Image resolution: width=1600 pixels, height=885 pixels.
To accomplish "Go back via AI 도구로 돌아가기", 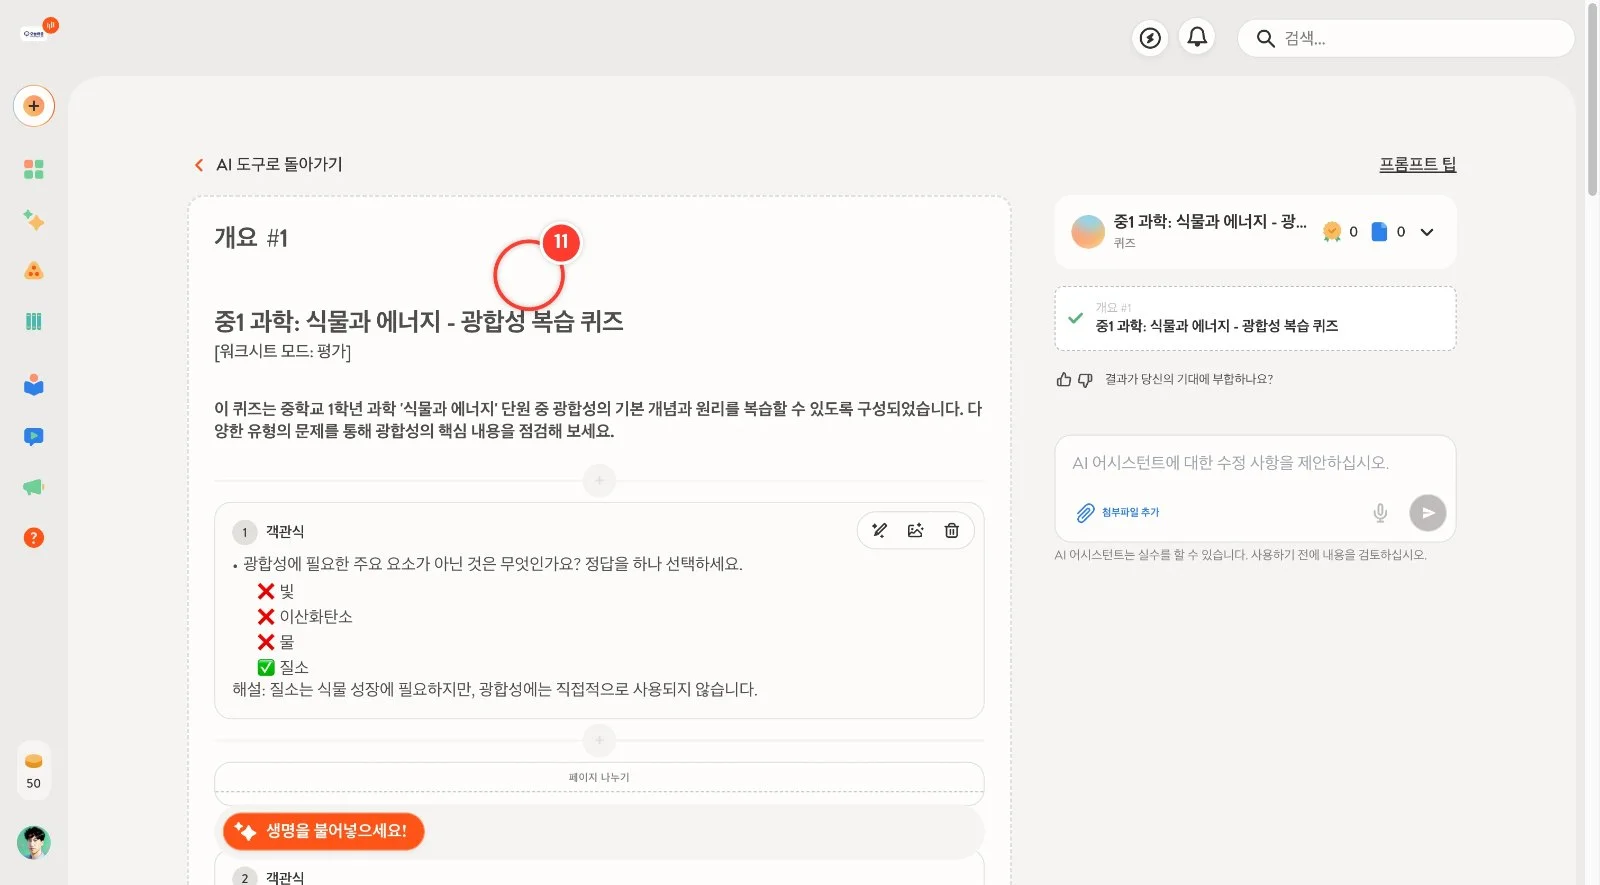I will tap(268, 164).
